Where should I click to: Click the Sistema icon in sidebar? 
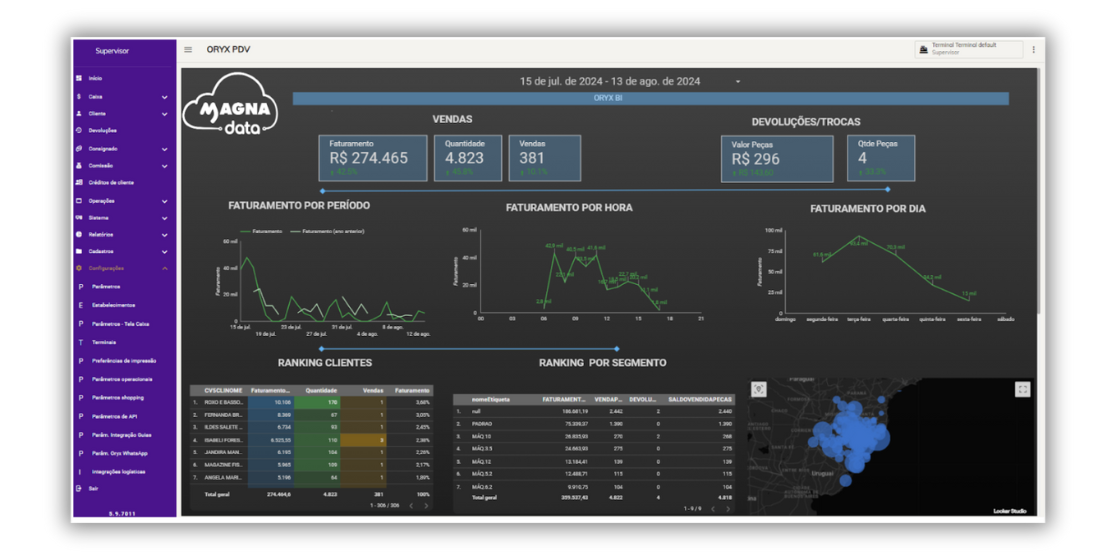pyautogui.click(x=79, y=218)
